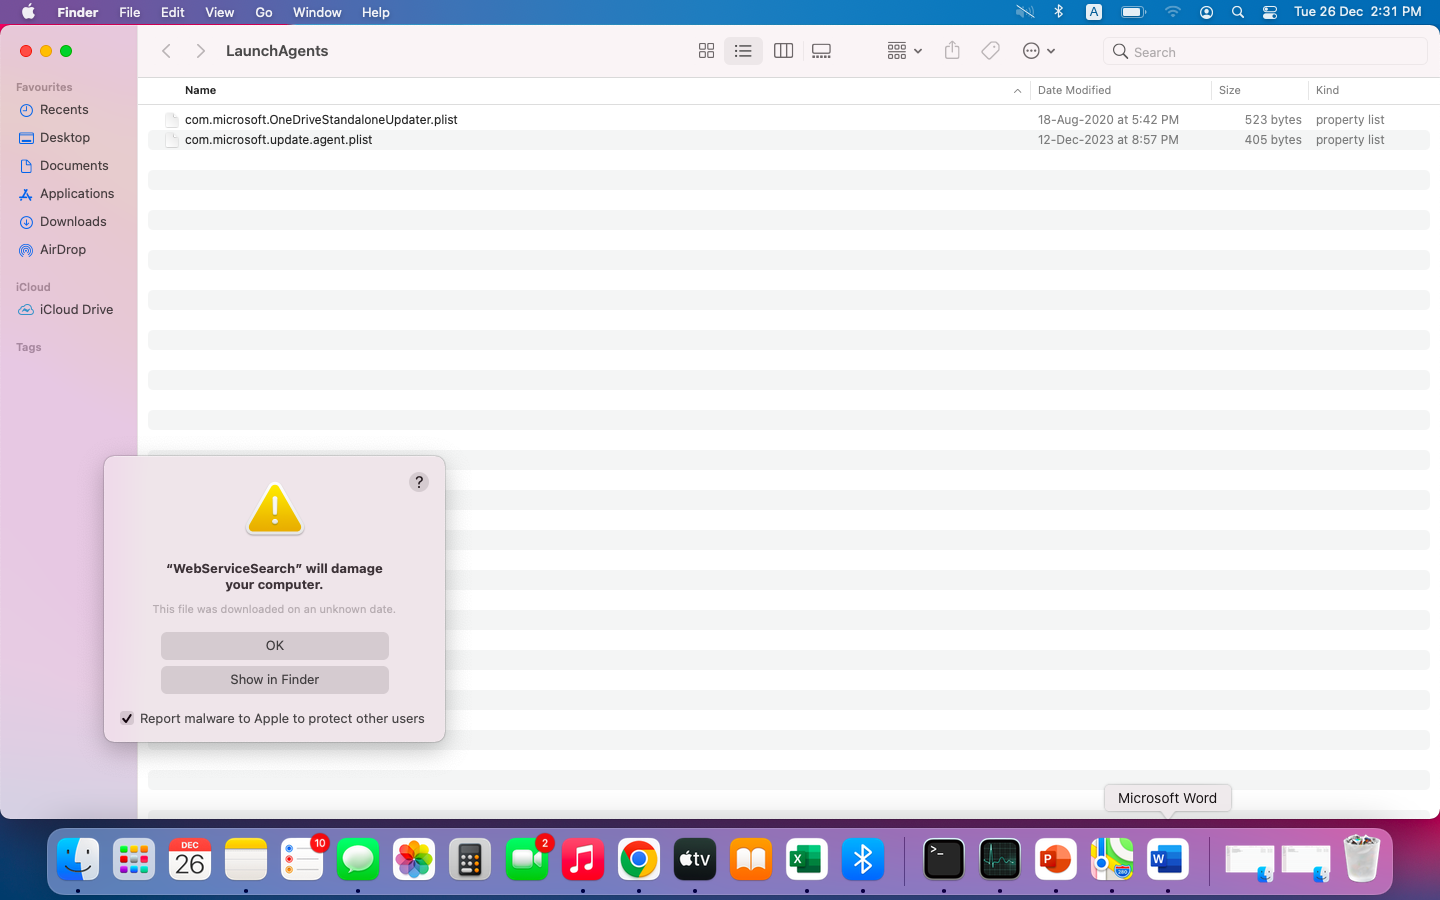Open the More actions dropdown menu

[x=1038, y=50]
